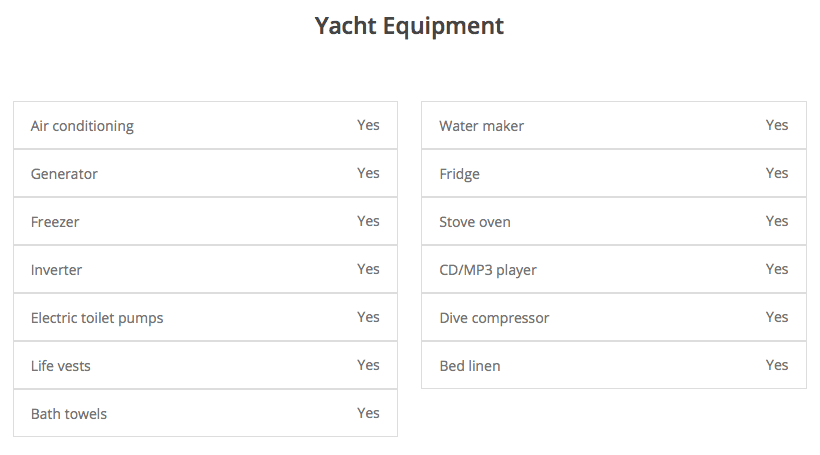820x455 pixels.
Task: Select the CD/MP3 player label
Action: pos(488,270)
